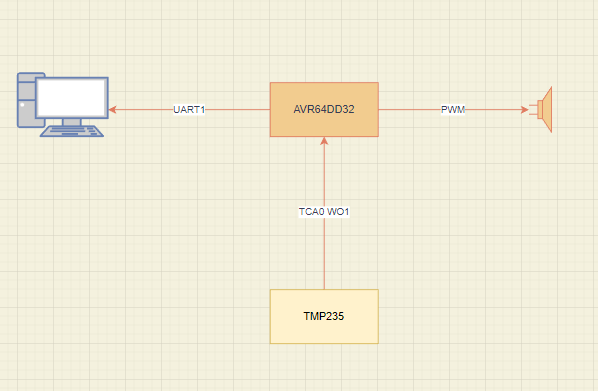This screenshot has height=391, width=598.
Task: Click the UART1 connector label
Action: (x=189, y=110)
